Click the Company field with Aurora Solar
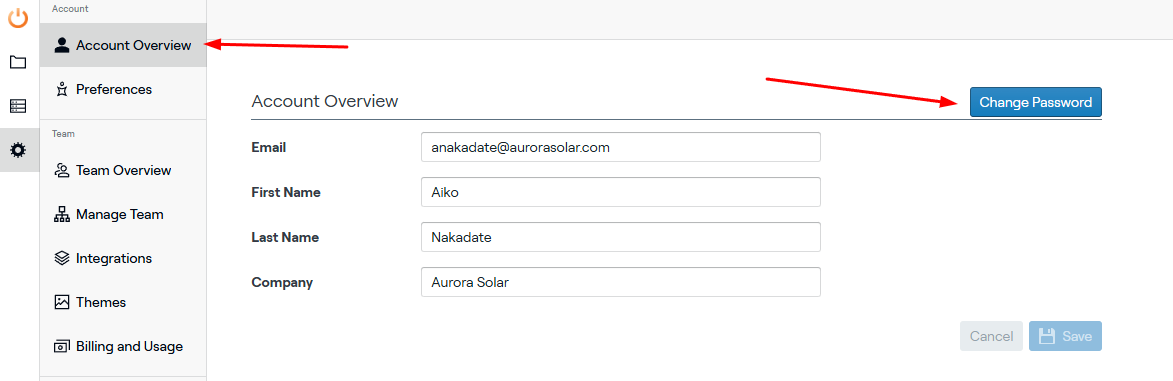 tap(621, 282)
